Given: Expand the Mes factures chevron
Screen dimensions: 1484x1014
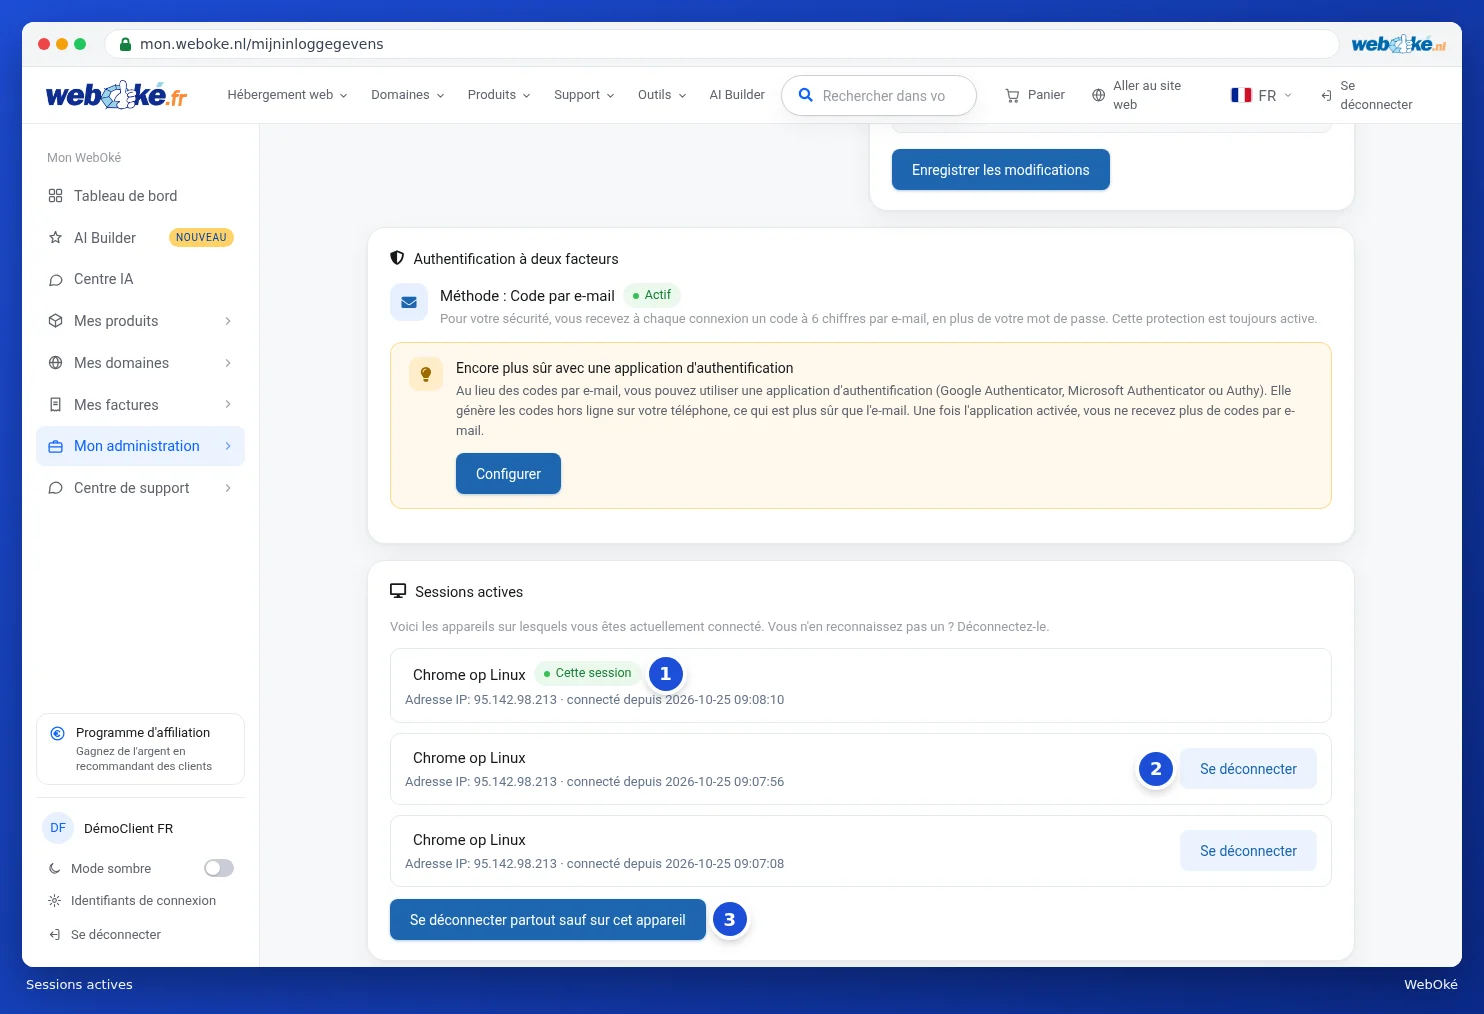Looking at the screenshot, I should coord(228,405).
